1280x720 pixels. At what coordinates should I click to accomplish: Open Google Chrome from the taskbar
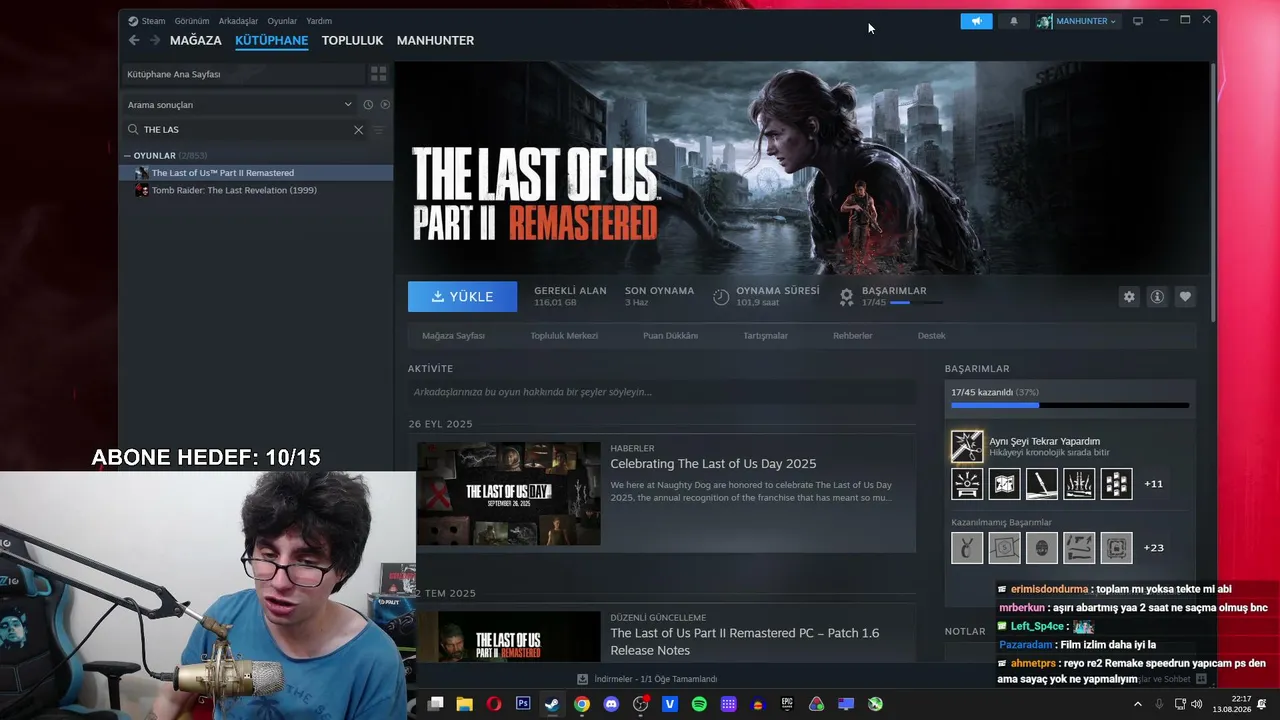pos(582,704)
